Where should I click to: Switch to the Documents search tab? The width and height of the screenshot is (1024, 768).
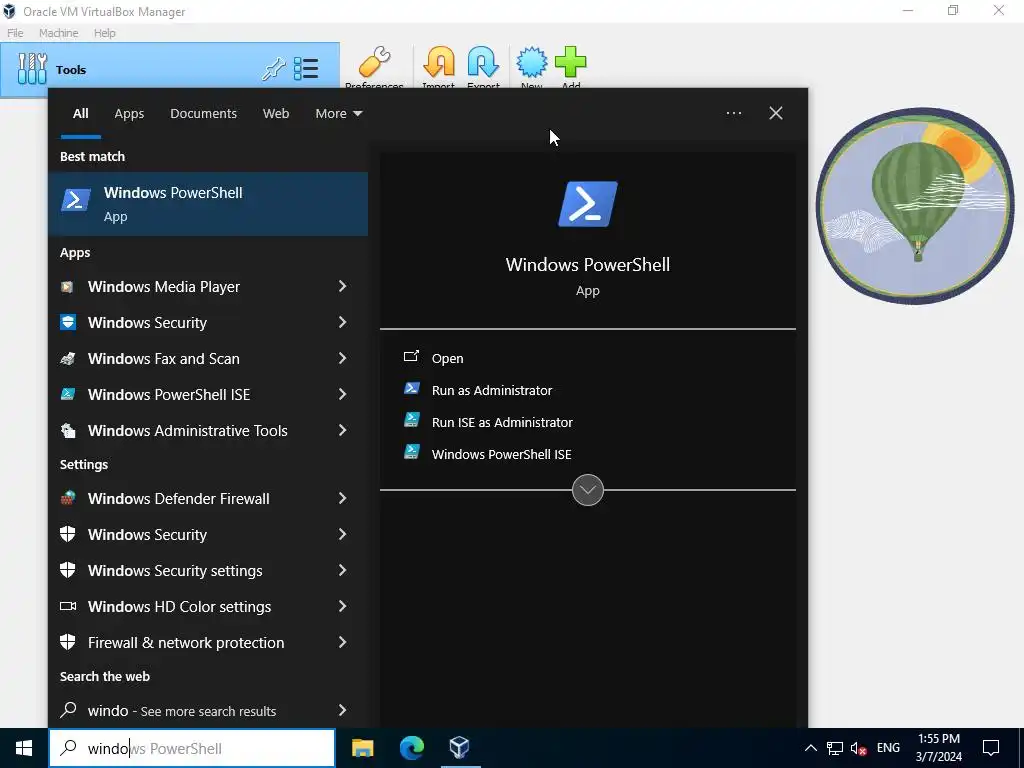tap(203, 114)
